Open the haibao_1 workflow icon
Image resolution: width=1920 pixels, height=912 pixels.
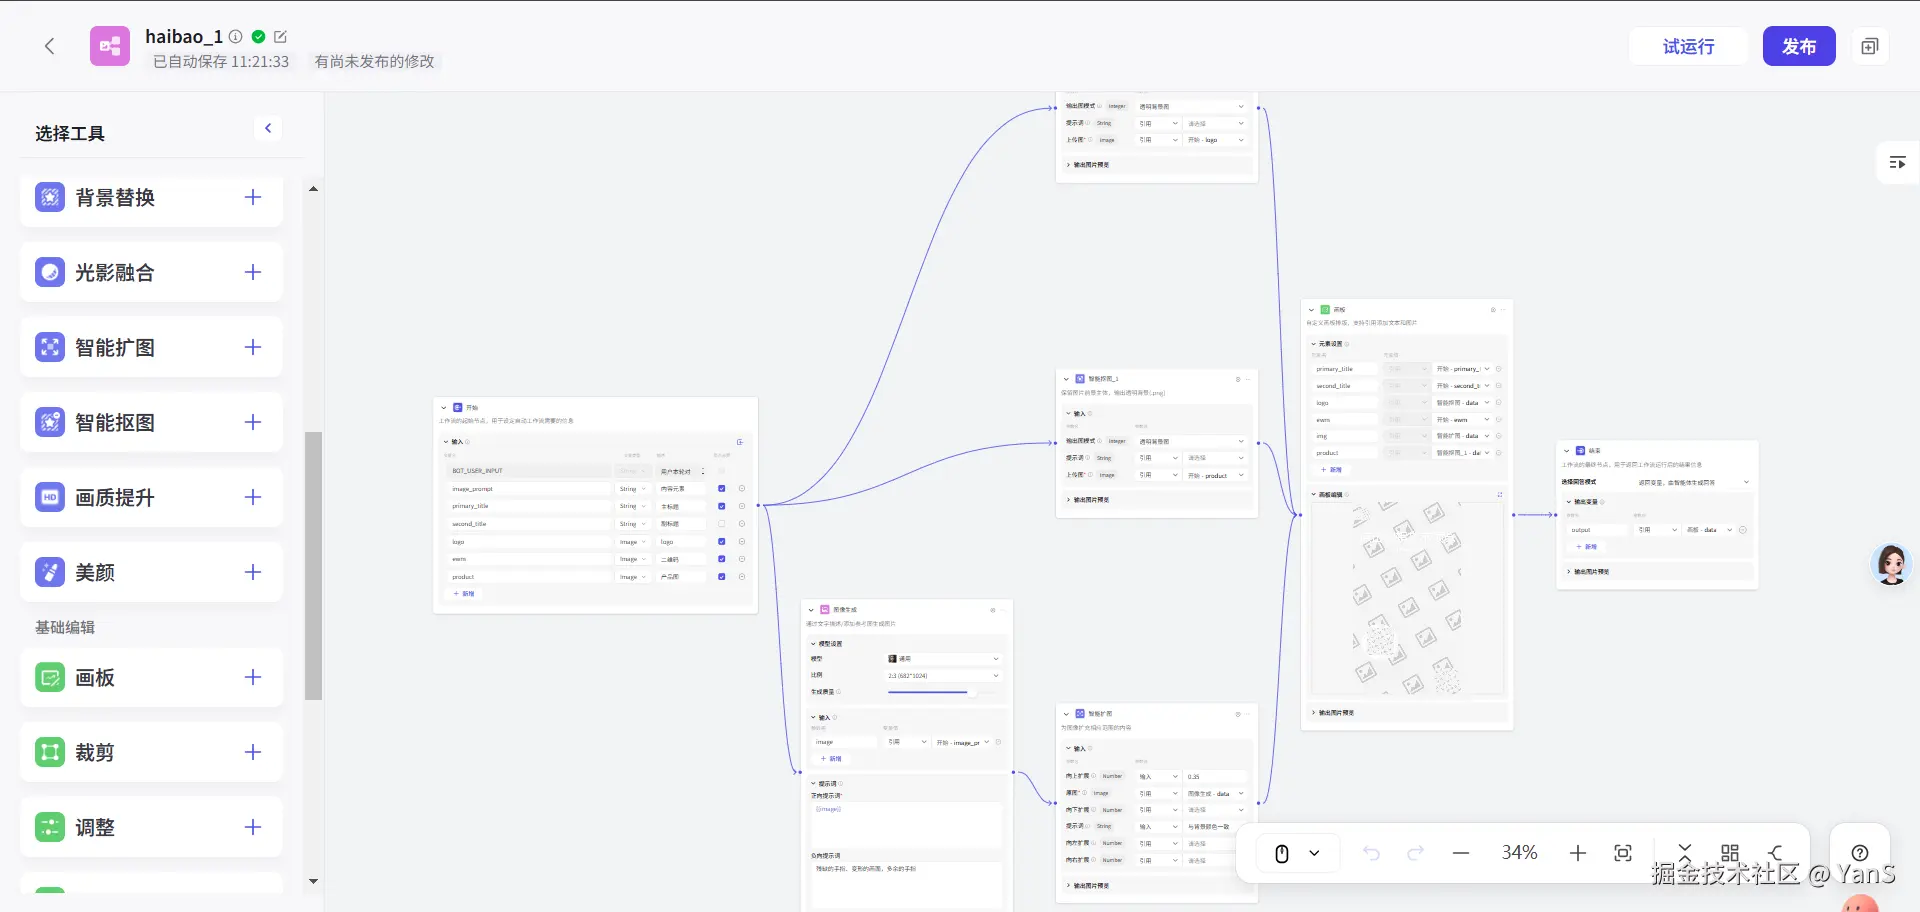110,46
